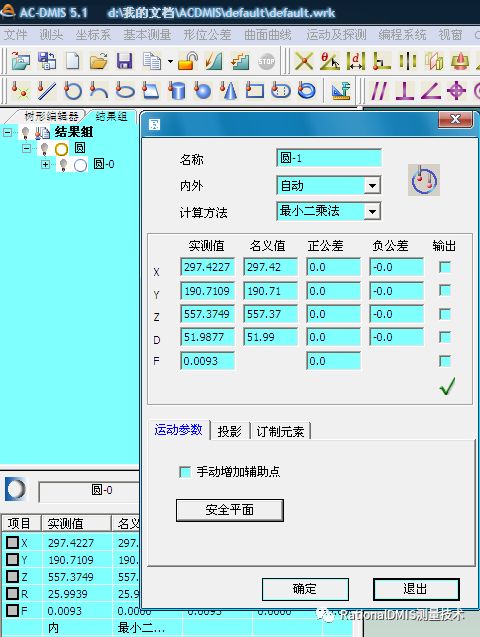This screenshot has height=637, width=480.
Task: Click the position tolerance crosshair icon
Action: pos(456,91)
